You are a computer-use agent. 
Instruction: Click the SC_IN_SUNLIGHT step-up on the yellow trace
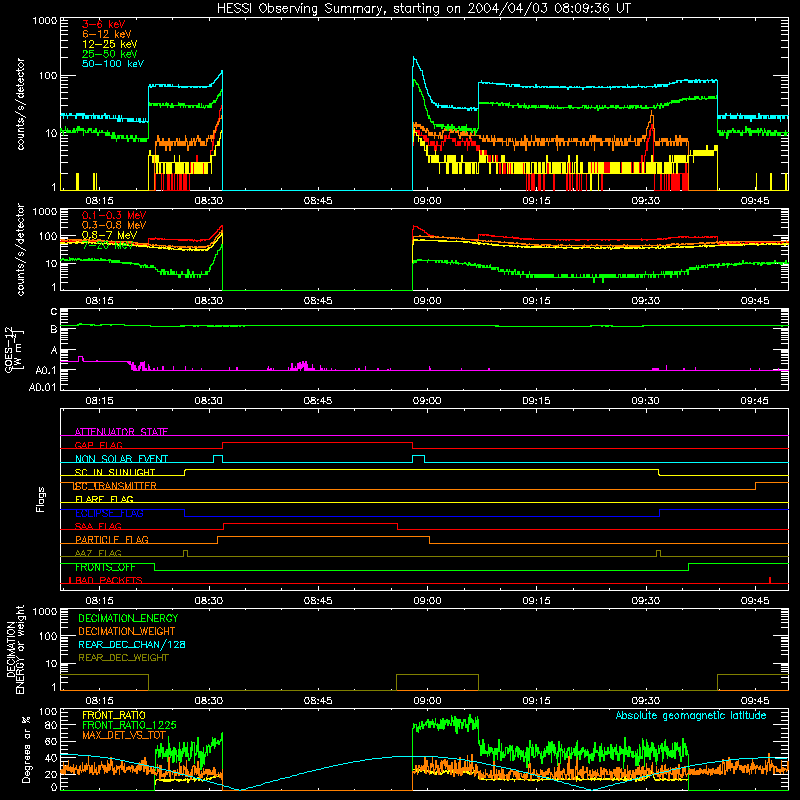(x=185, y=472)
